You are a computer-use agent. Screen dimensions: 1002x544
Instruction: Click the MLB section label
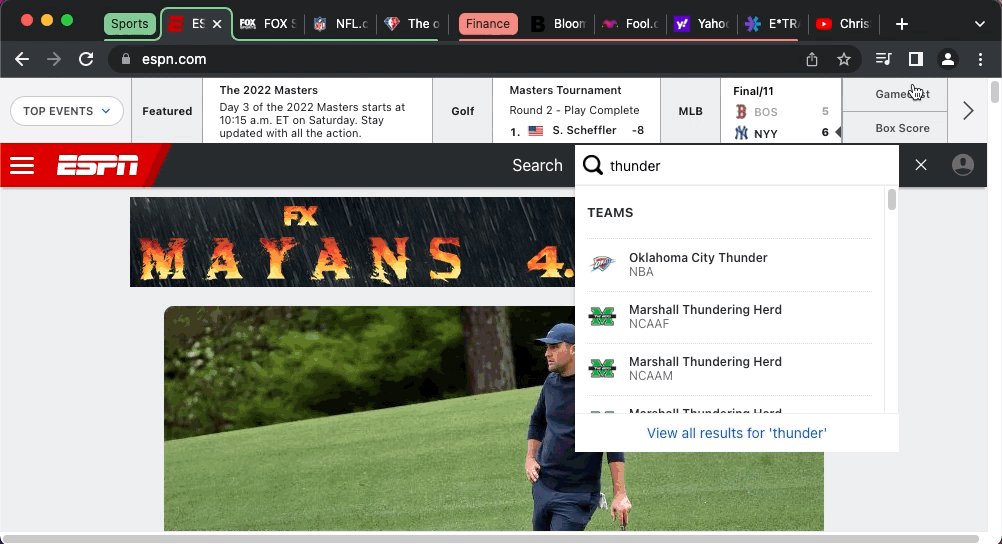[x=690, y=111]
